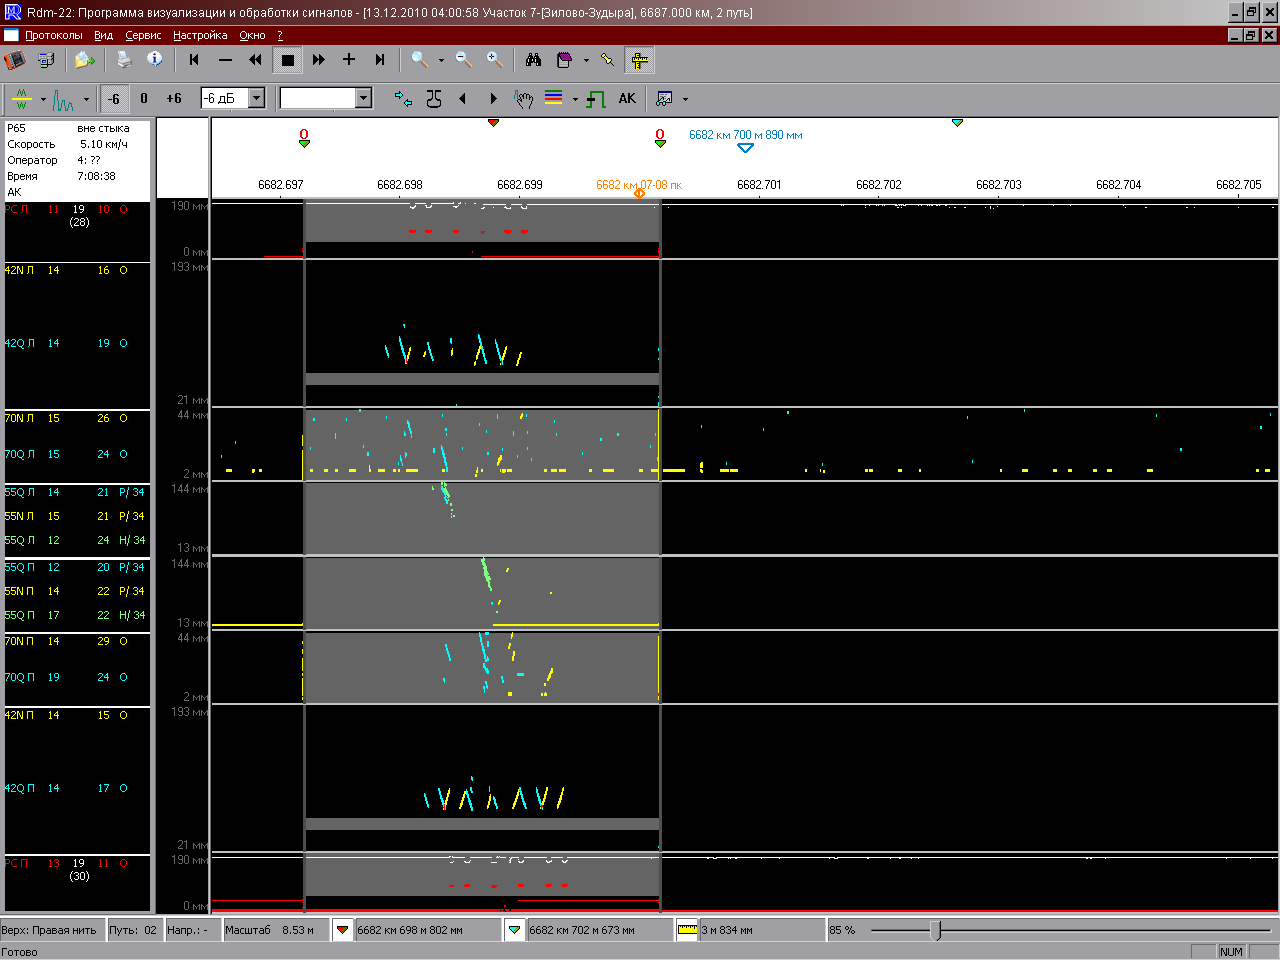Expand the colored lines dropdown arrow
Screen dimensions: 1280x960
click(575, 99)
